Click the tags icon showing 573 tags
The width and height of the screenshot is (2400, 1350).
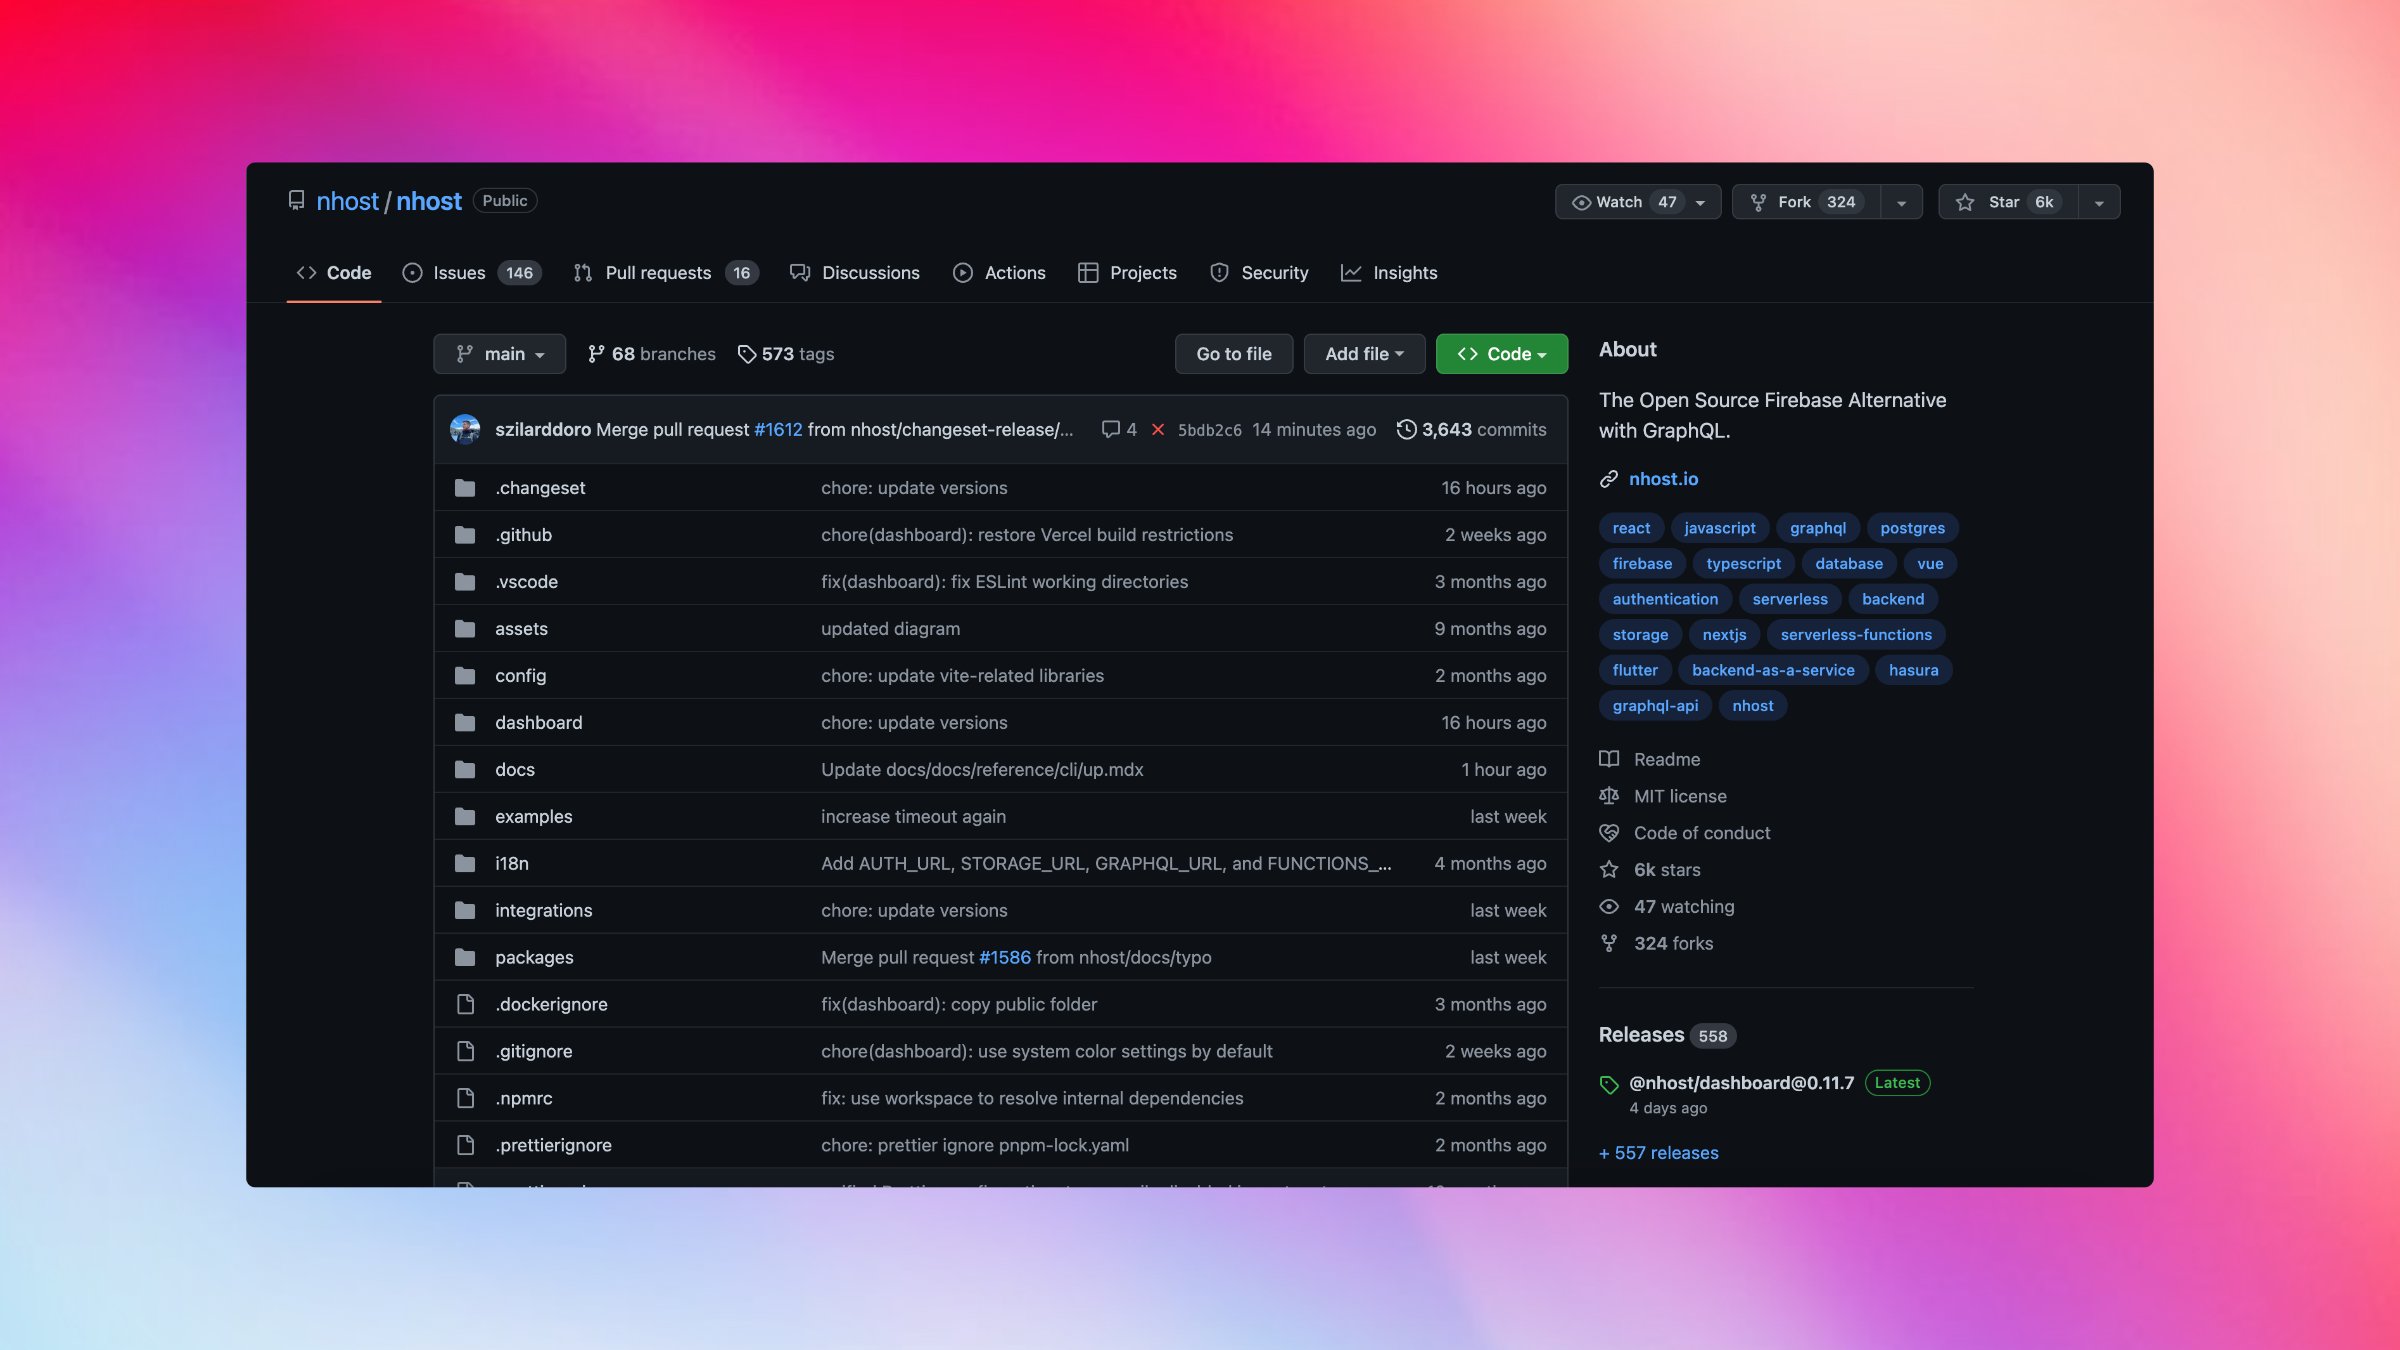746,354
